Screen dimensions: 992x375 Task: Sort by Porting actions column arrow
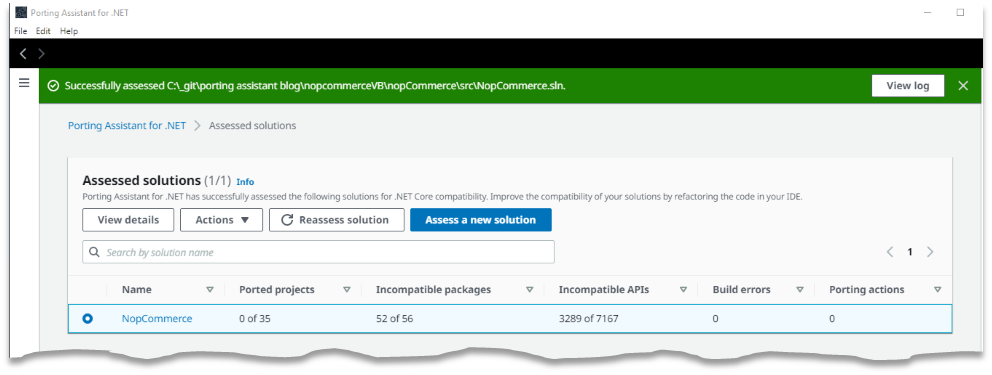coord(938,290)
